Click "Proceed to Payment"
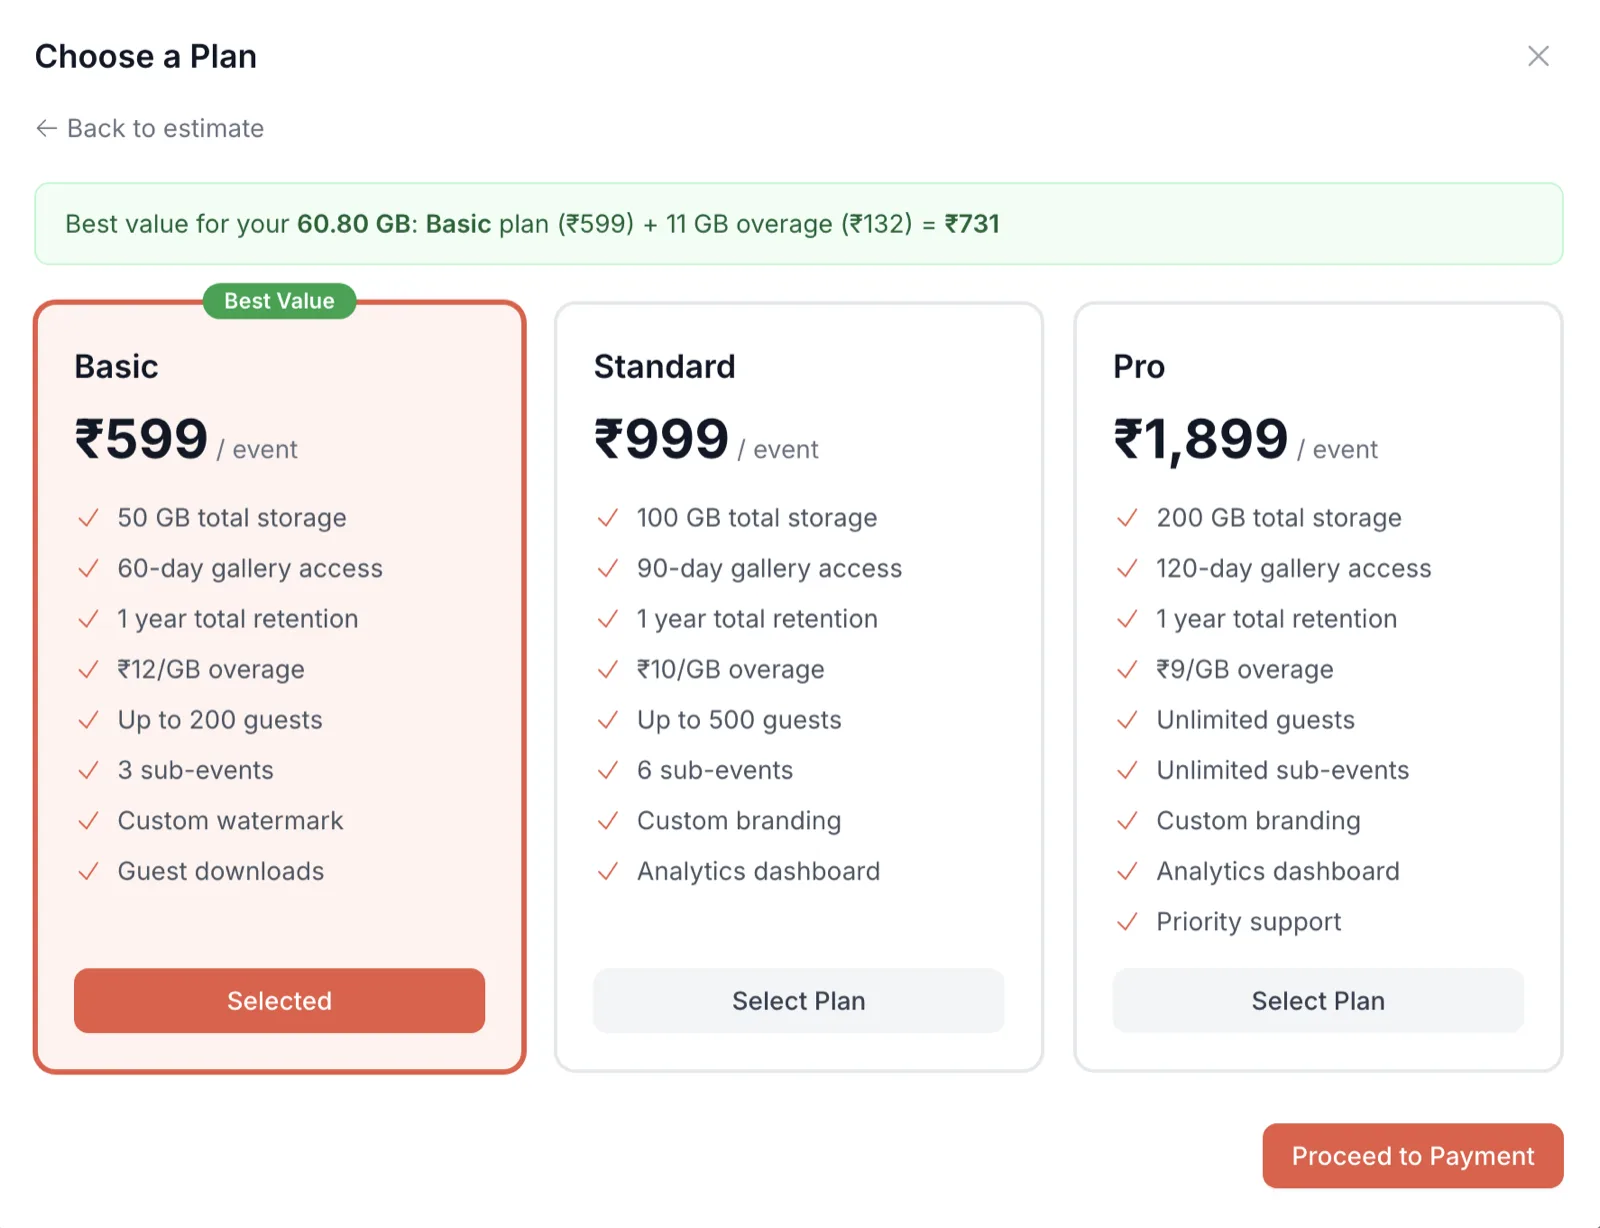Viewport: 1600px width, 1228px height. (1412, 1156)
